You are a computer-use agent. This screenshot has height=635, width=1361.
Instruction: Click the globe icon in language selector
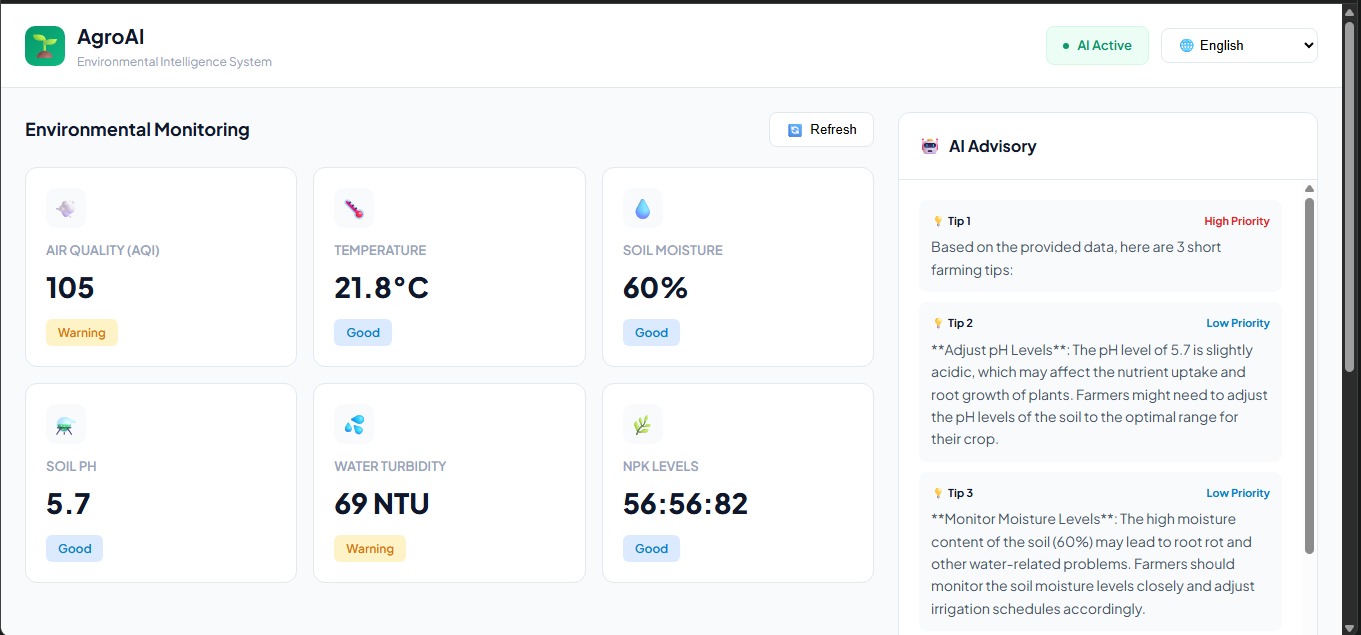click(1187, 46)
